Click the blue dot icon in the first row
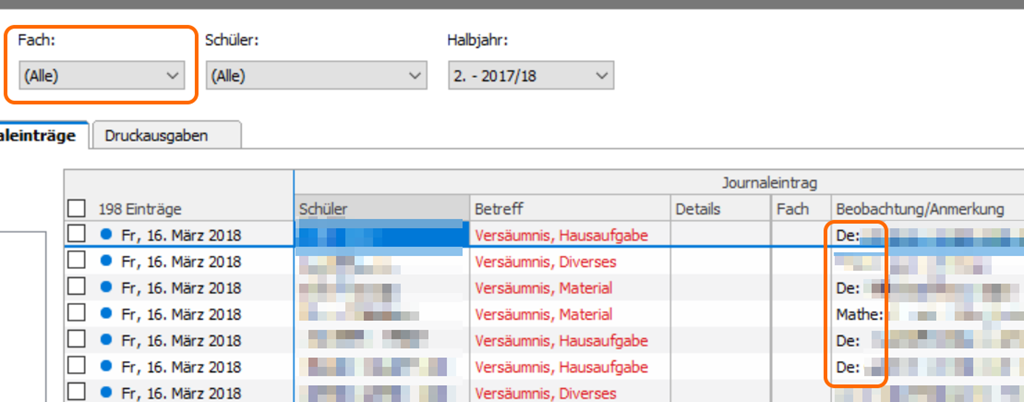This screenshot has width=1024, height=402. click(107, 235)
